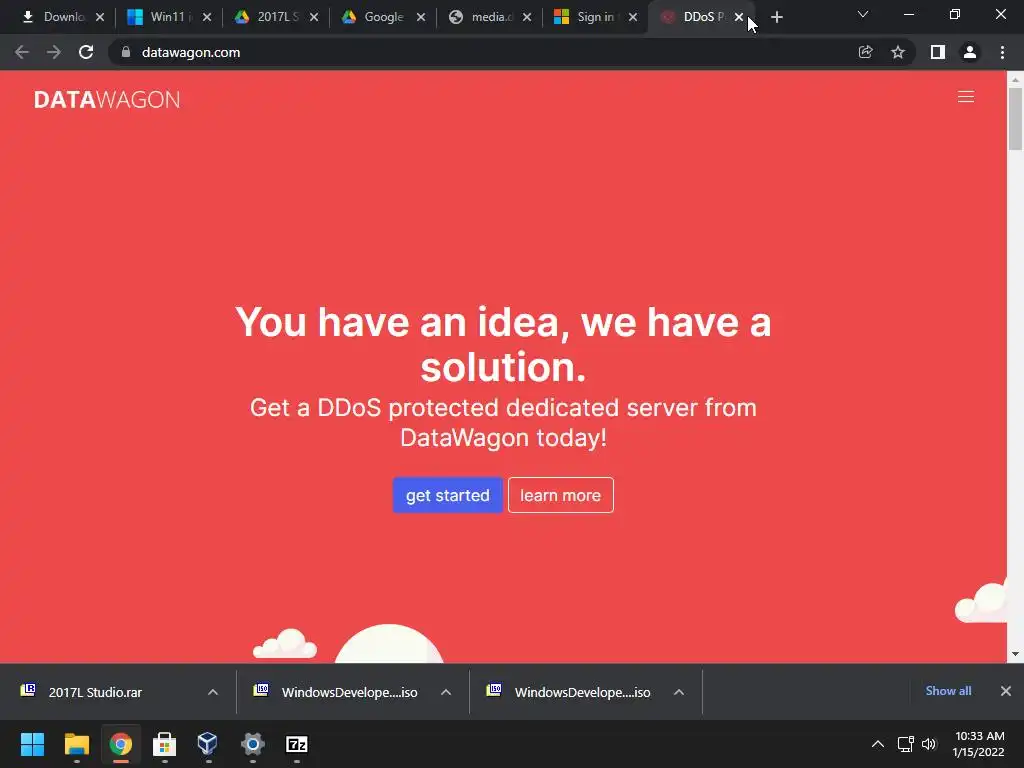Click the blue get started button

click(447, 495)
